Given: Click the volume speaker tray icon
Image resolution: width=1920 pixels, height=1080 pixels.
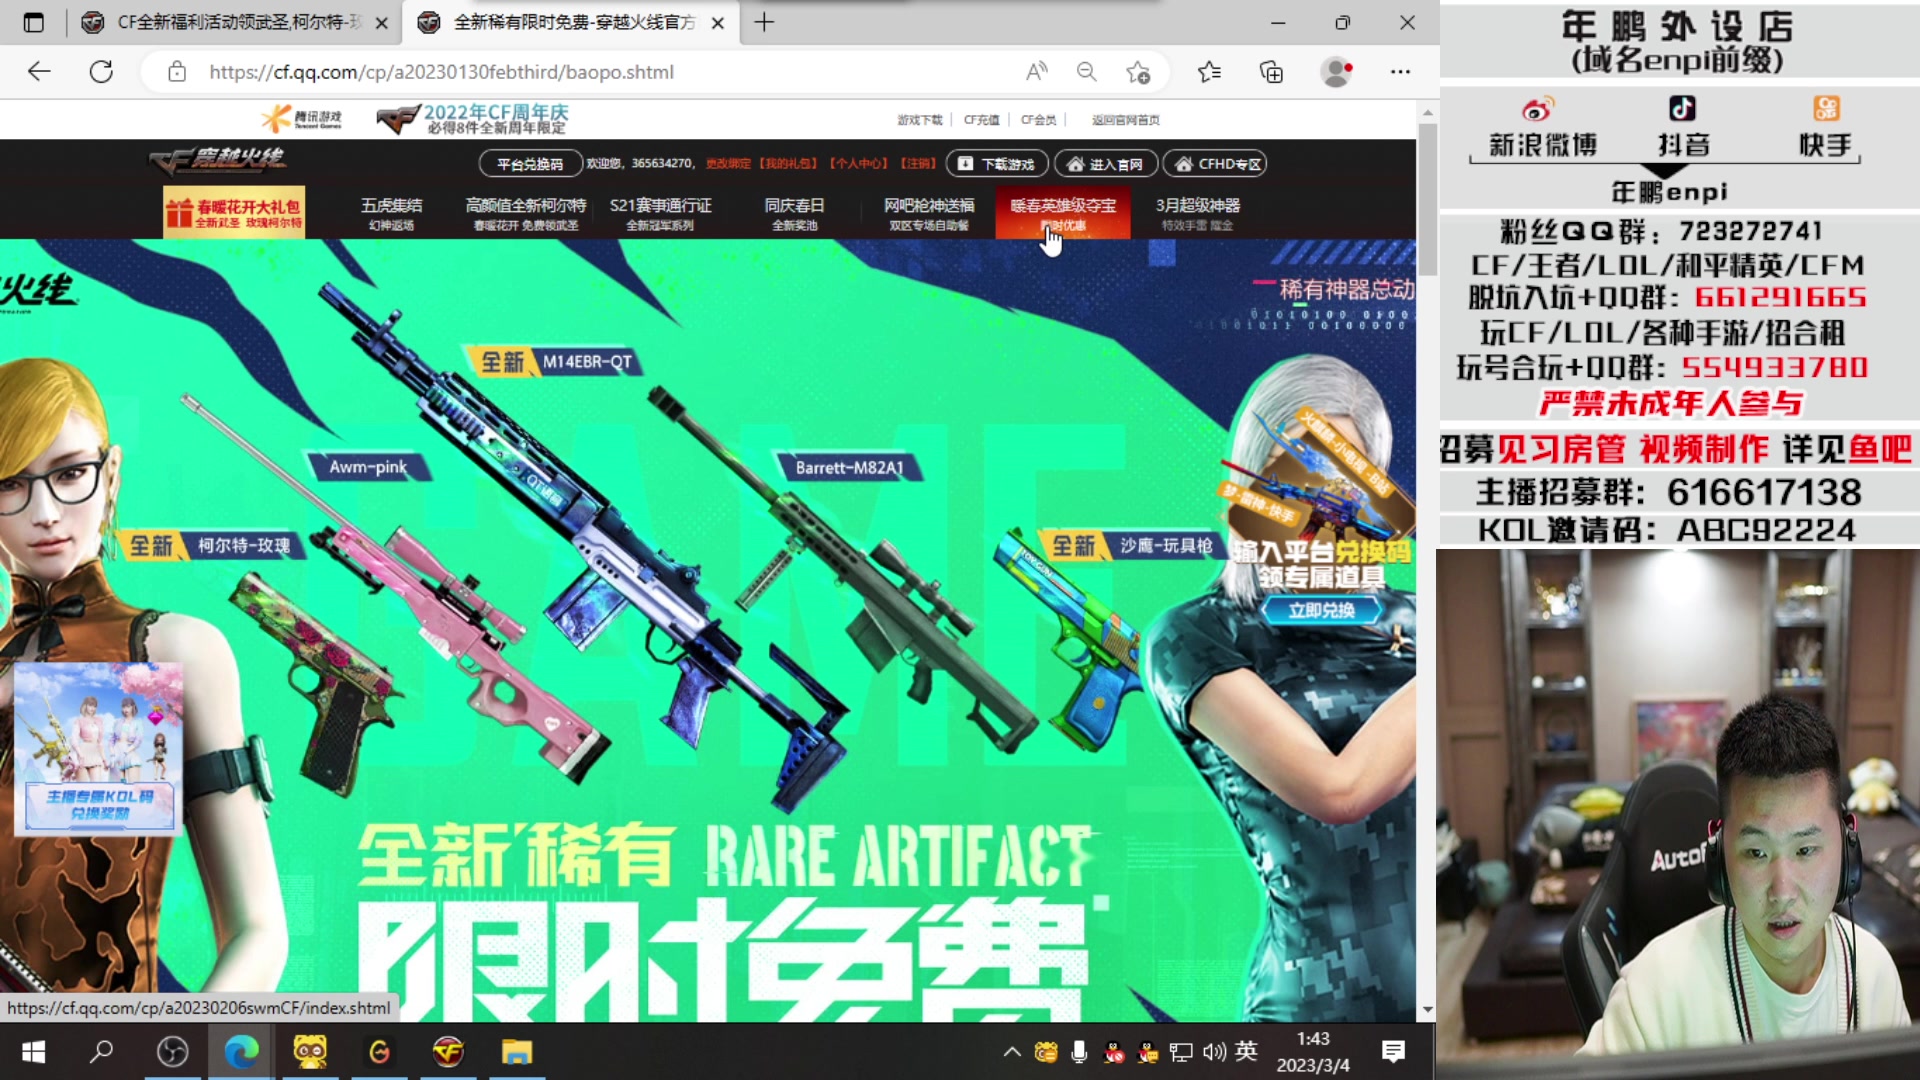Looking at the screenshot, I should click(1214, 1052).
